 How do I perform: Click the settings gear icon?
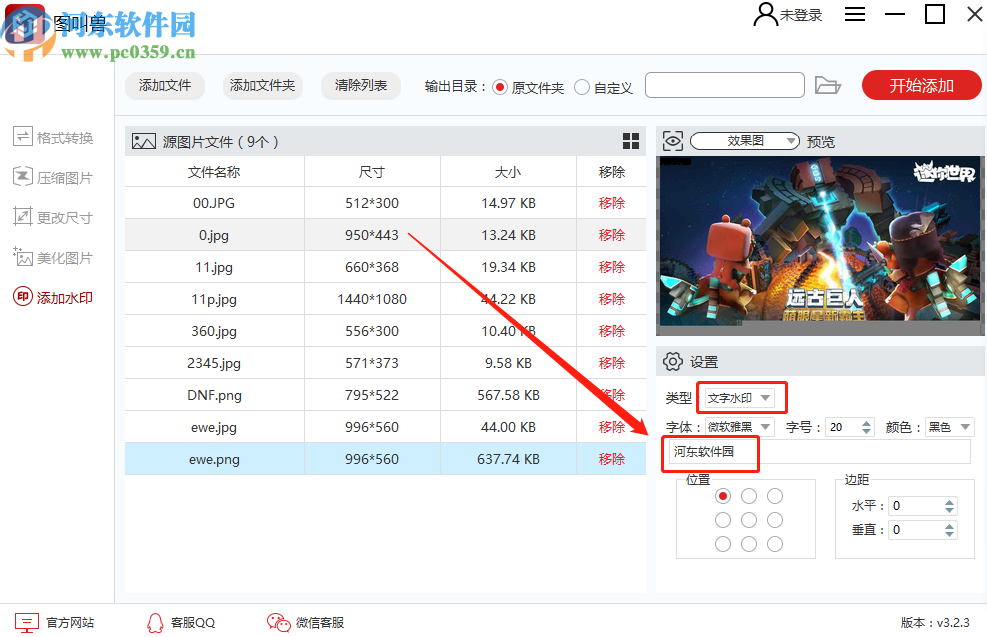[673, 361]
